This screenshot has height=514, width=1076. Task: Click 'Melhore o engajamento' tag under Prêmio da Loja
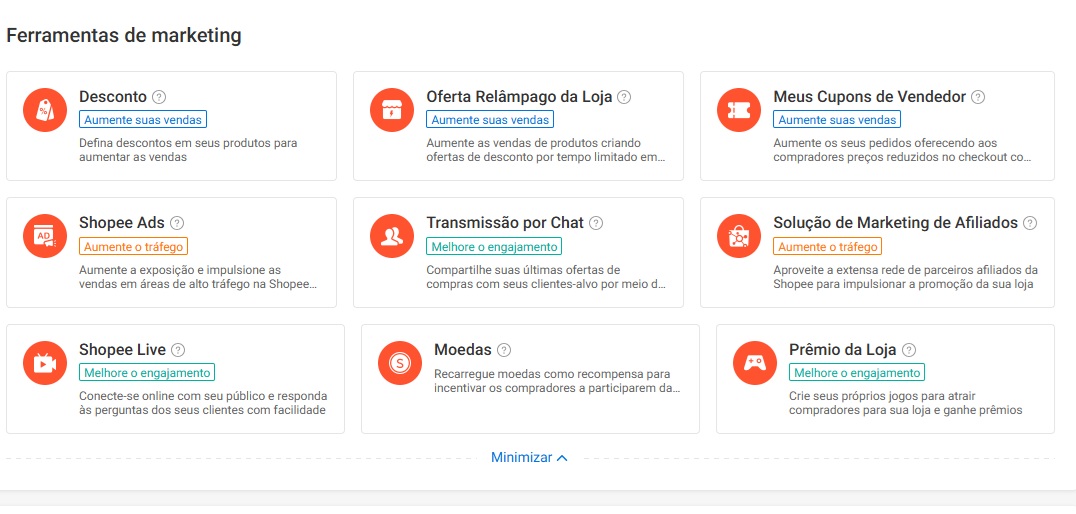pyautogui.click(x=857, y=373)
